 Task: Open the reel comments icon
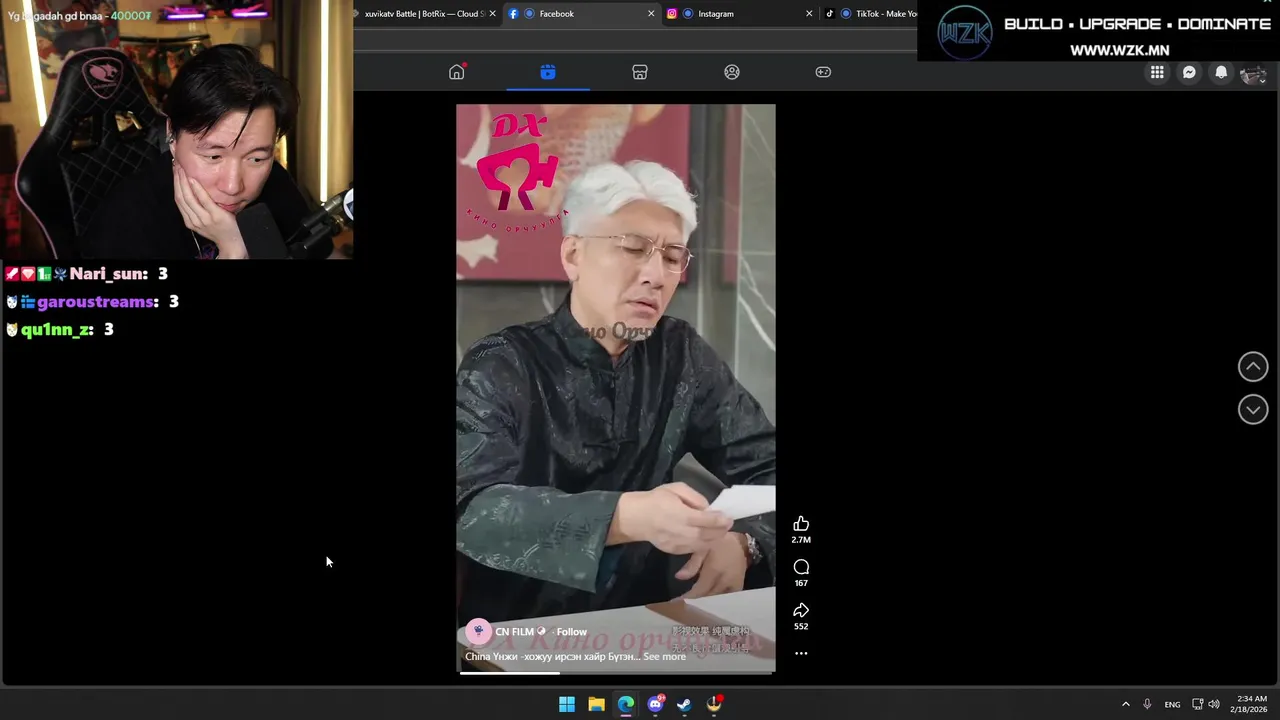[801, 567]
